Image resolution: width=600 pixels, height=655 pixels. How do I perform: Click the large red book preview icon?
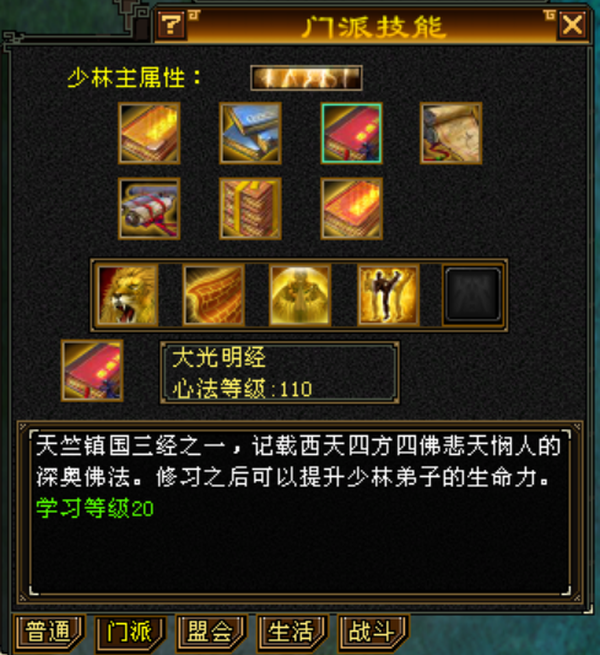pos(92,371)
